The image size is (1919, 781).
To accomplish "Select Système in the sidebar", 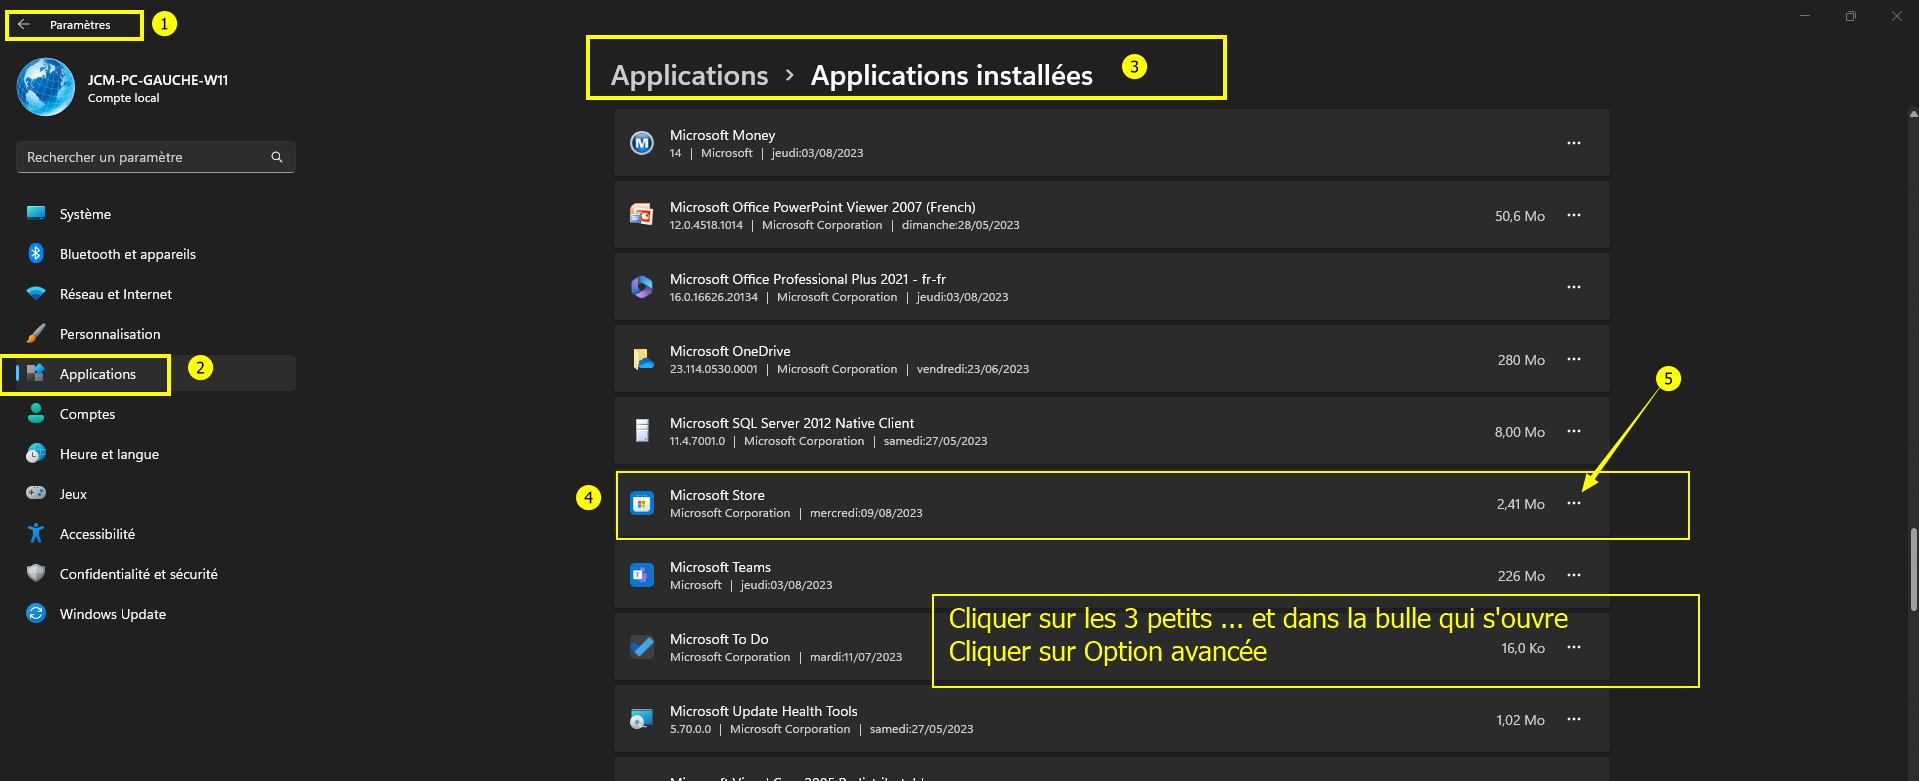I will click(85, 214).
